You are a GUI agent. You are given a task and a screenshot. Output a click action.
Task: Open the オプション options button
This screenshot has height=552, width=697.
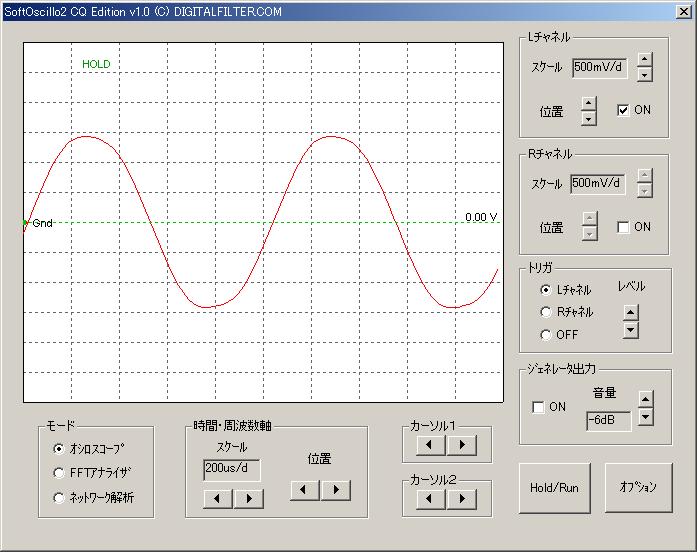638,488
